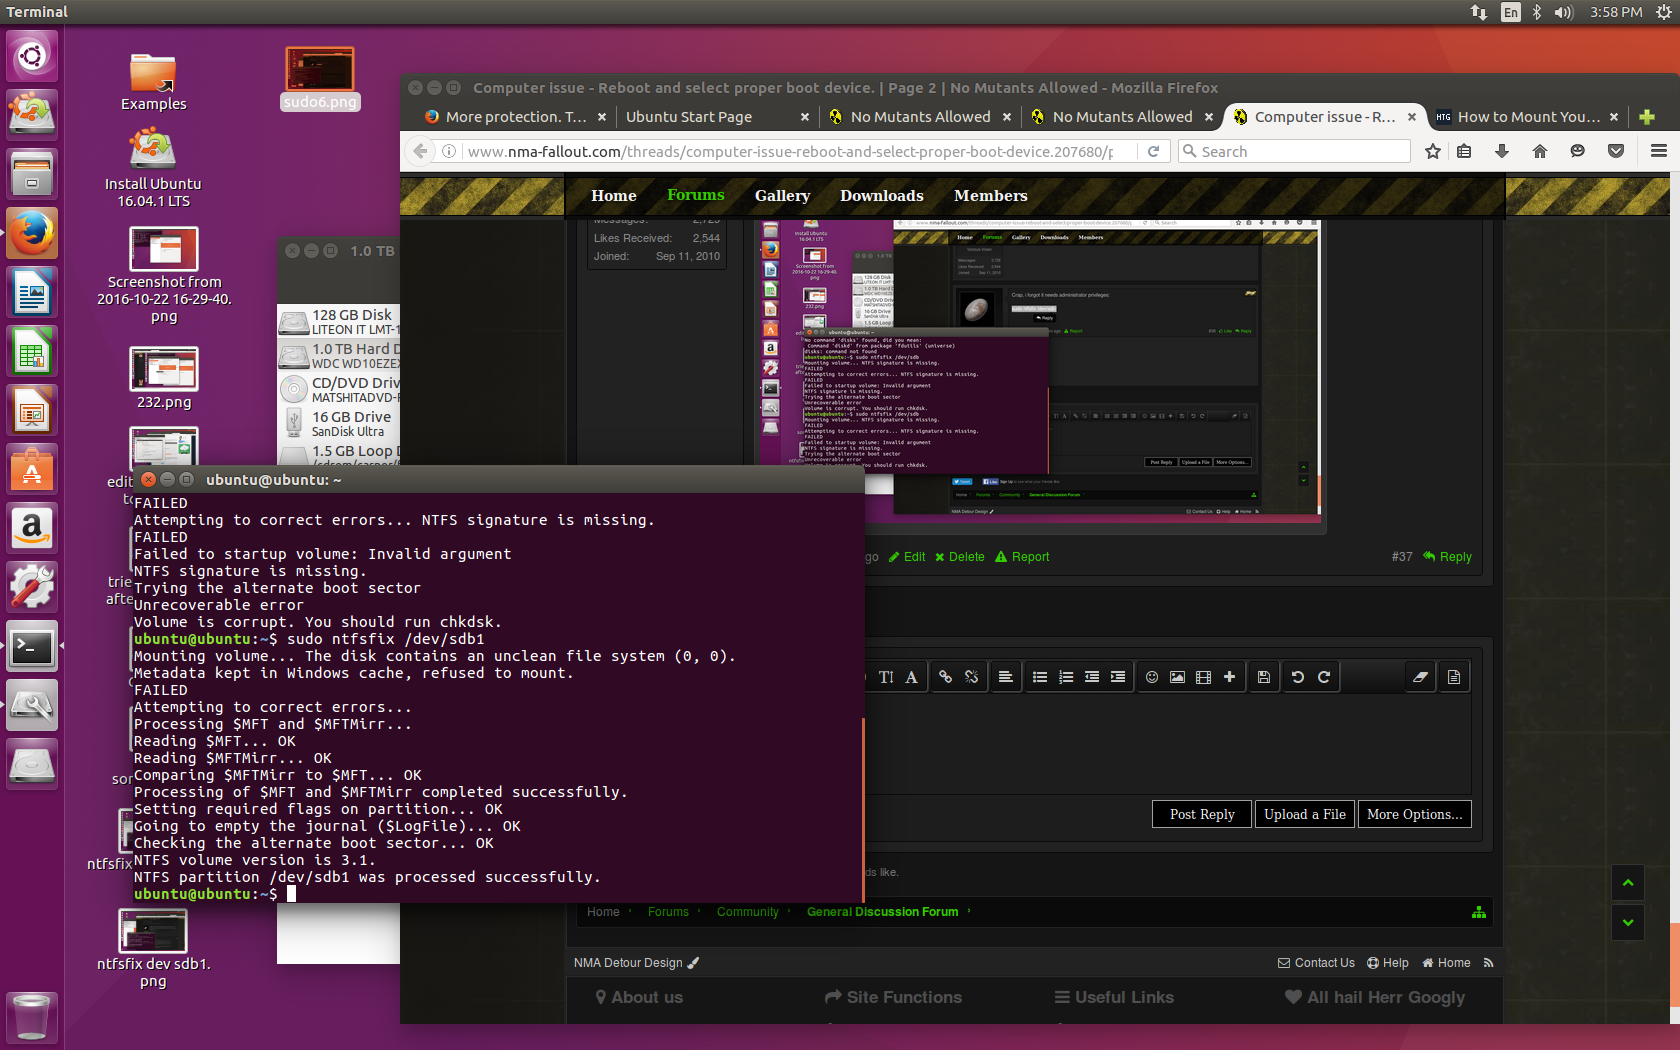Screen dimensions: 1680x1050
Task: Switch to 'How to Mount You...' tab
Action: tap(1526, 117)
